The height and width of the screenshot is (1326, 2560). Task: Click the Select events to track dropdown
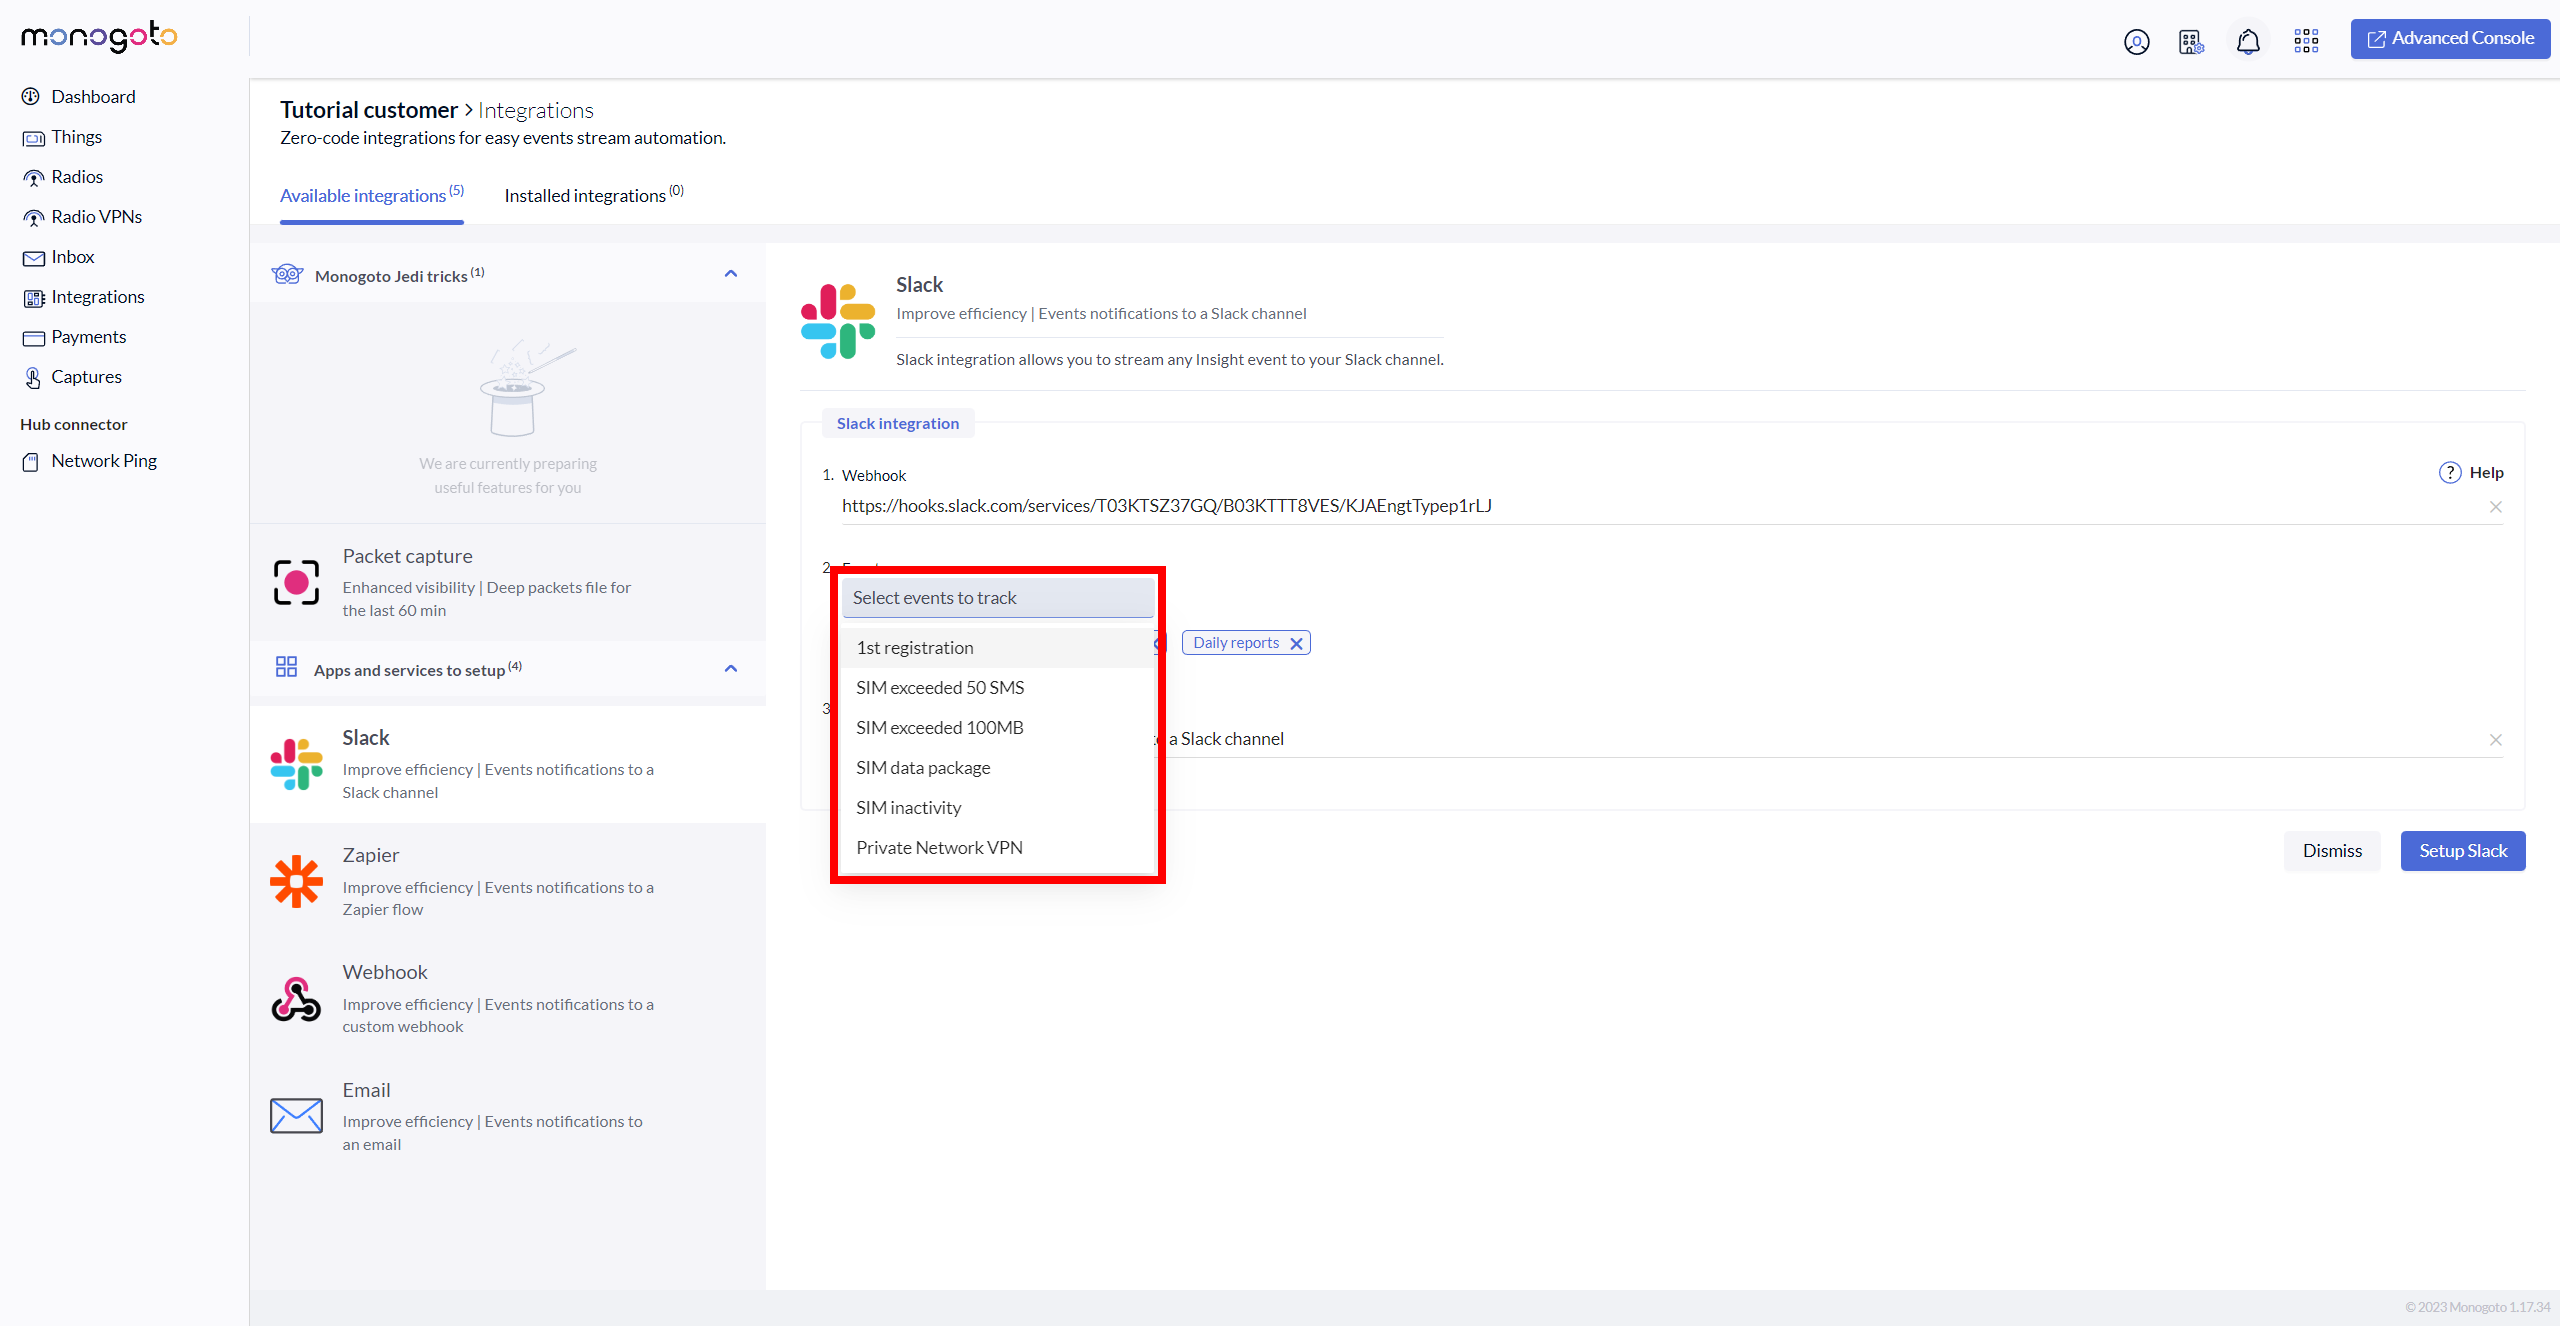(x=997, y=598)
